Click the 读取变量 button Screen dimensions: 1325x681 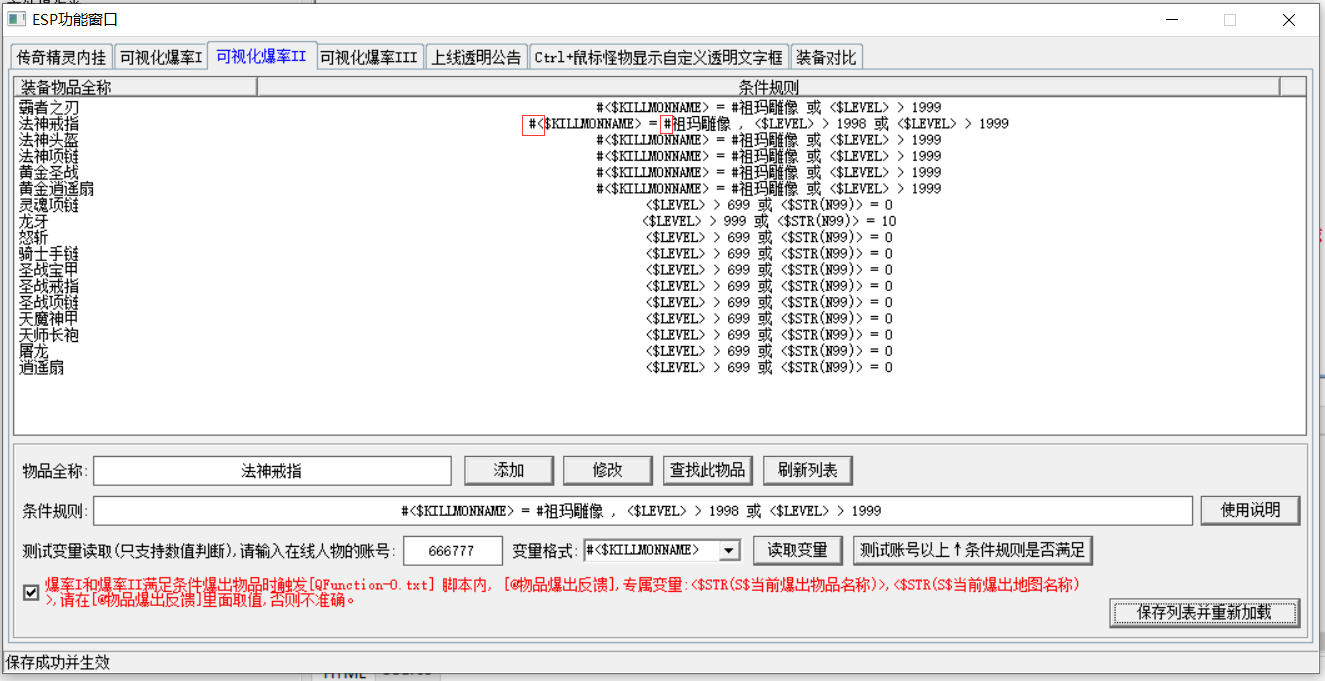(x=797, y=550)
